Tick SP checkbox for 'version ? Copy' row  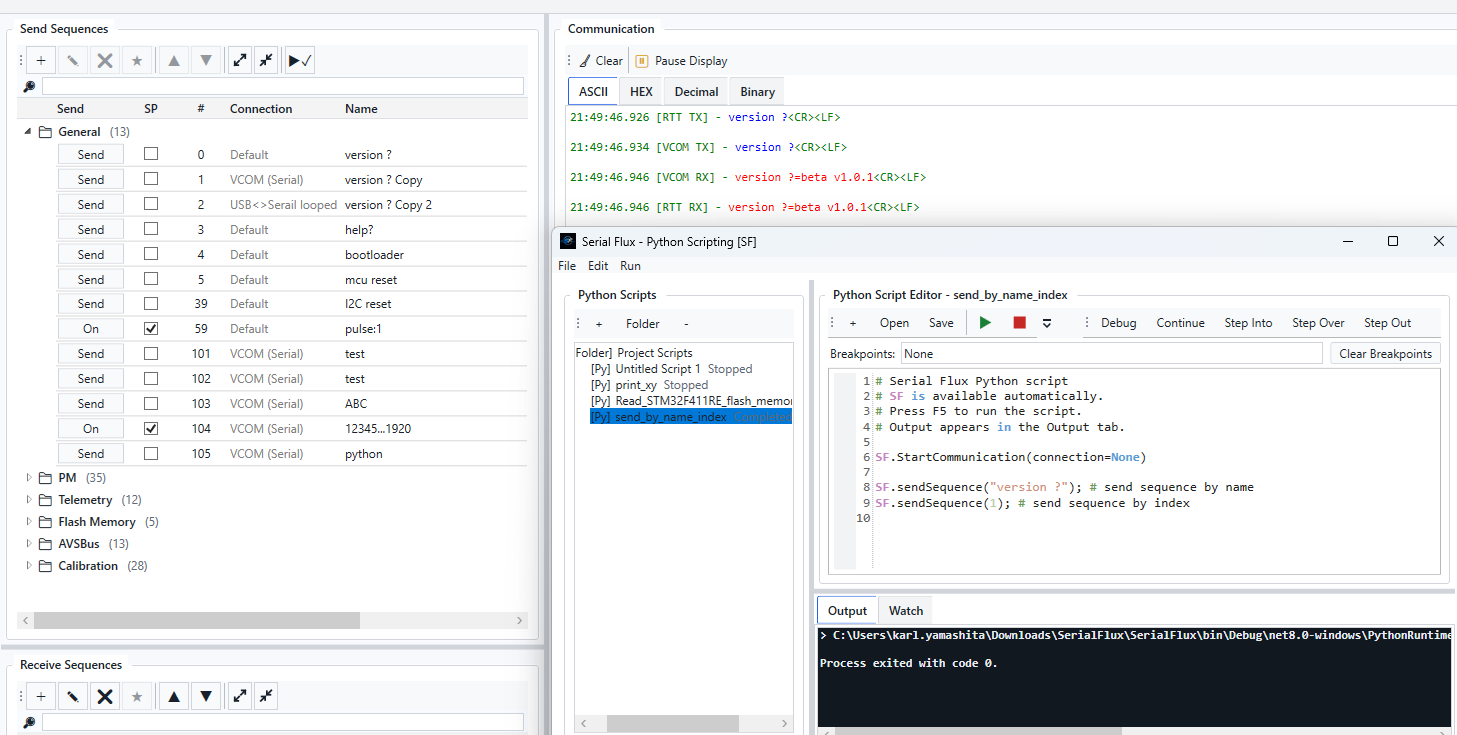coord(151,179)
